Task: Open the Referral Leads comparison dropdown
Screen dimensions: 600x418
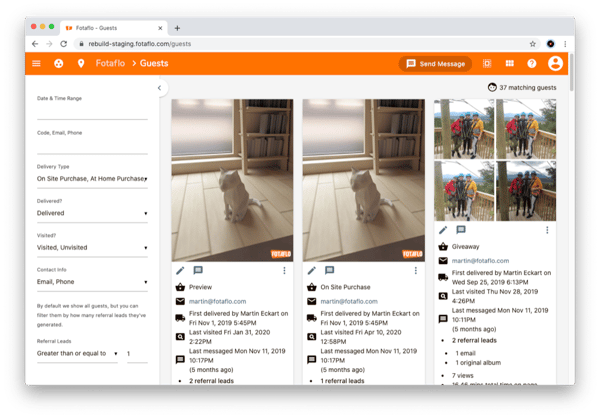Action: 77,354
